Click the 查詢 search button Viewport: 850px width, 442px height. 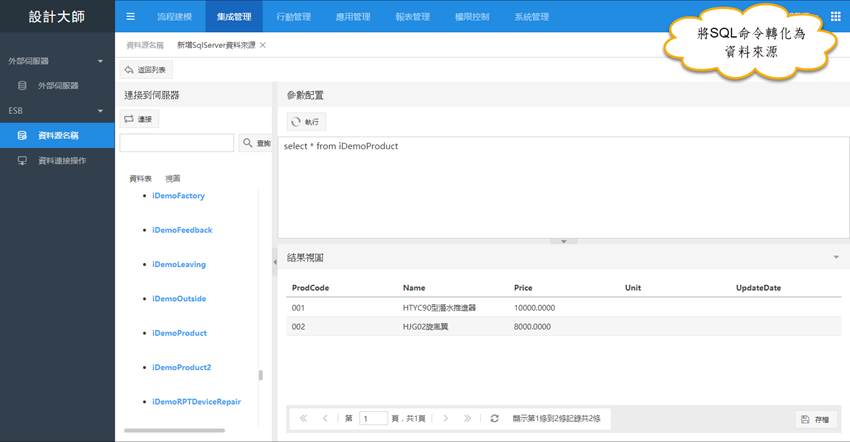(x=256, y=143)
